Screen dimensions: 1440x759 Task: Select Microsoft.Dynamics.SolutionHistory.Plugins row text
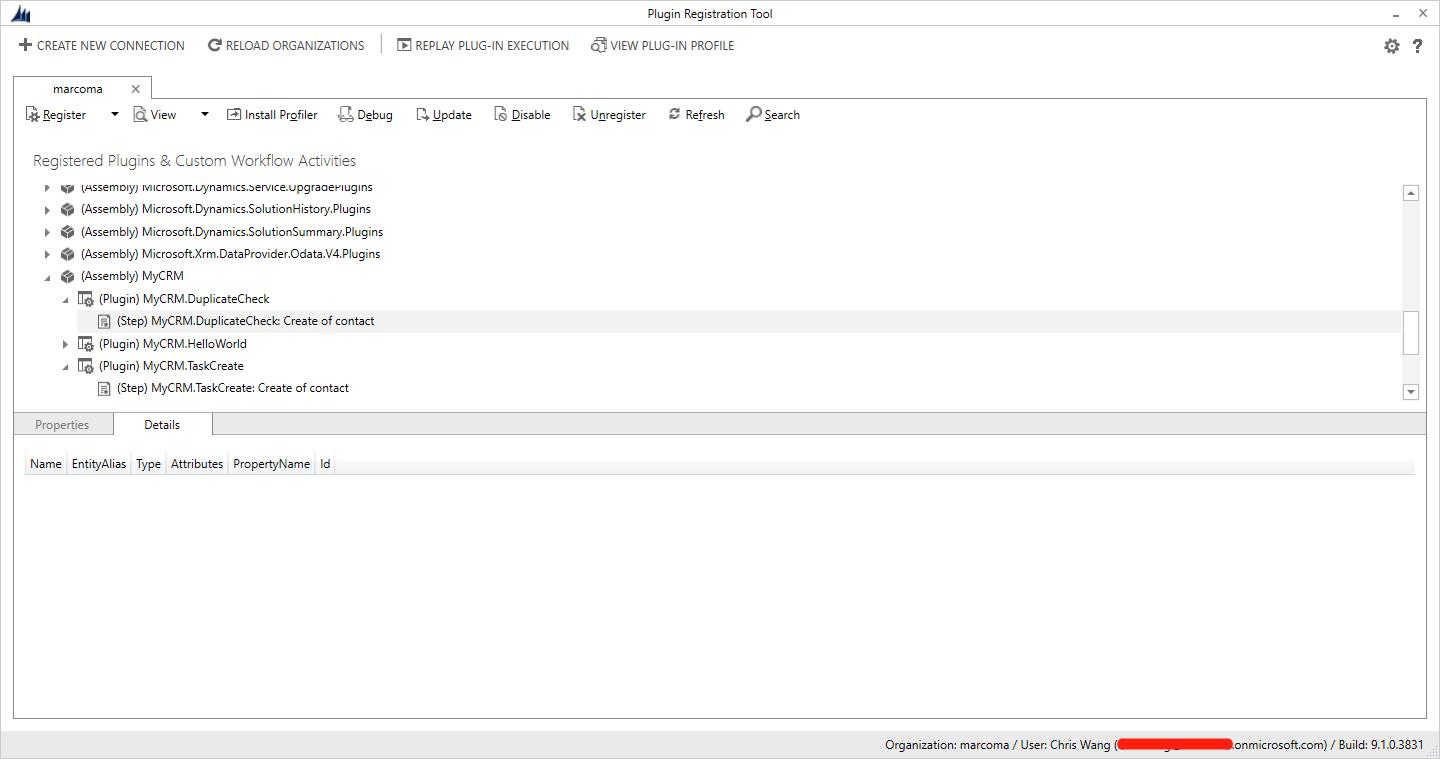225,209
